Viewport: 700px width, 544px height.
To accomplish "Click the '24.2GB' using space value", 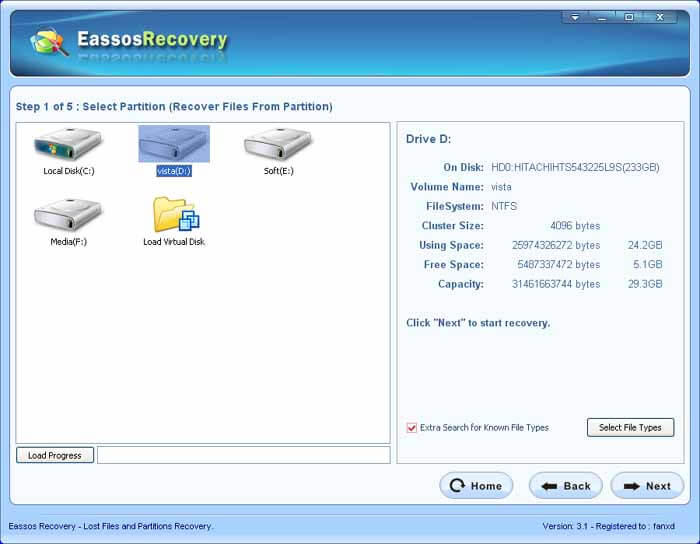I will tap(645, 245).
